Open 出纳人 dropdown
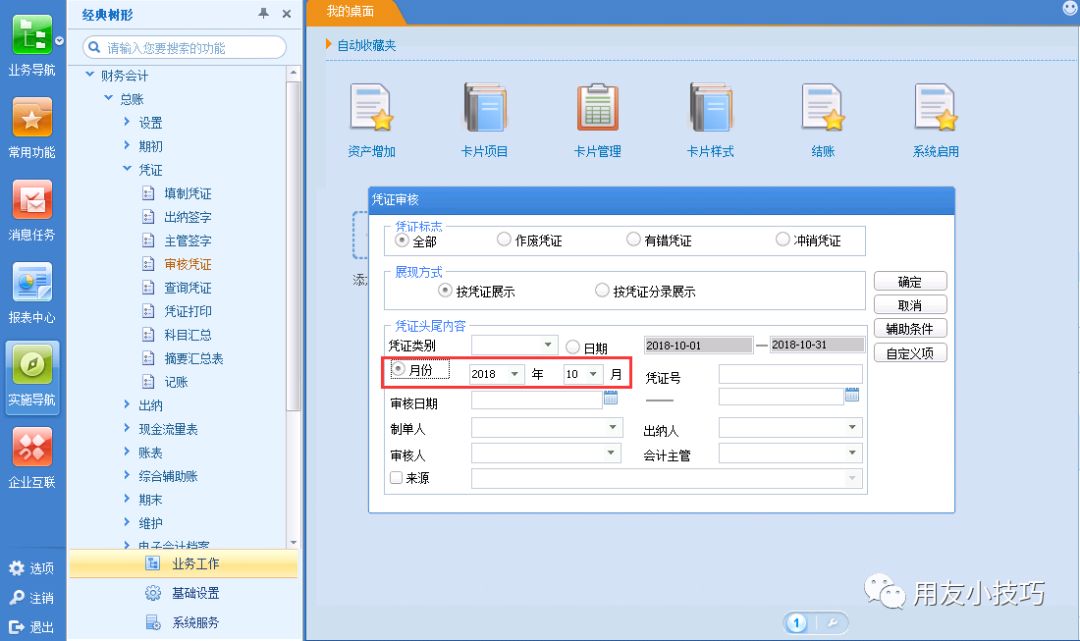 [852, 428]
